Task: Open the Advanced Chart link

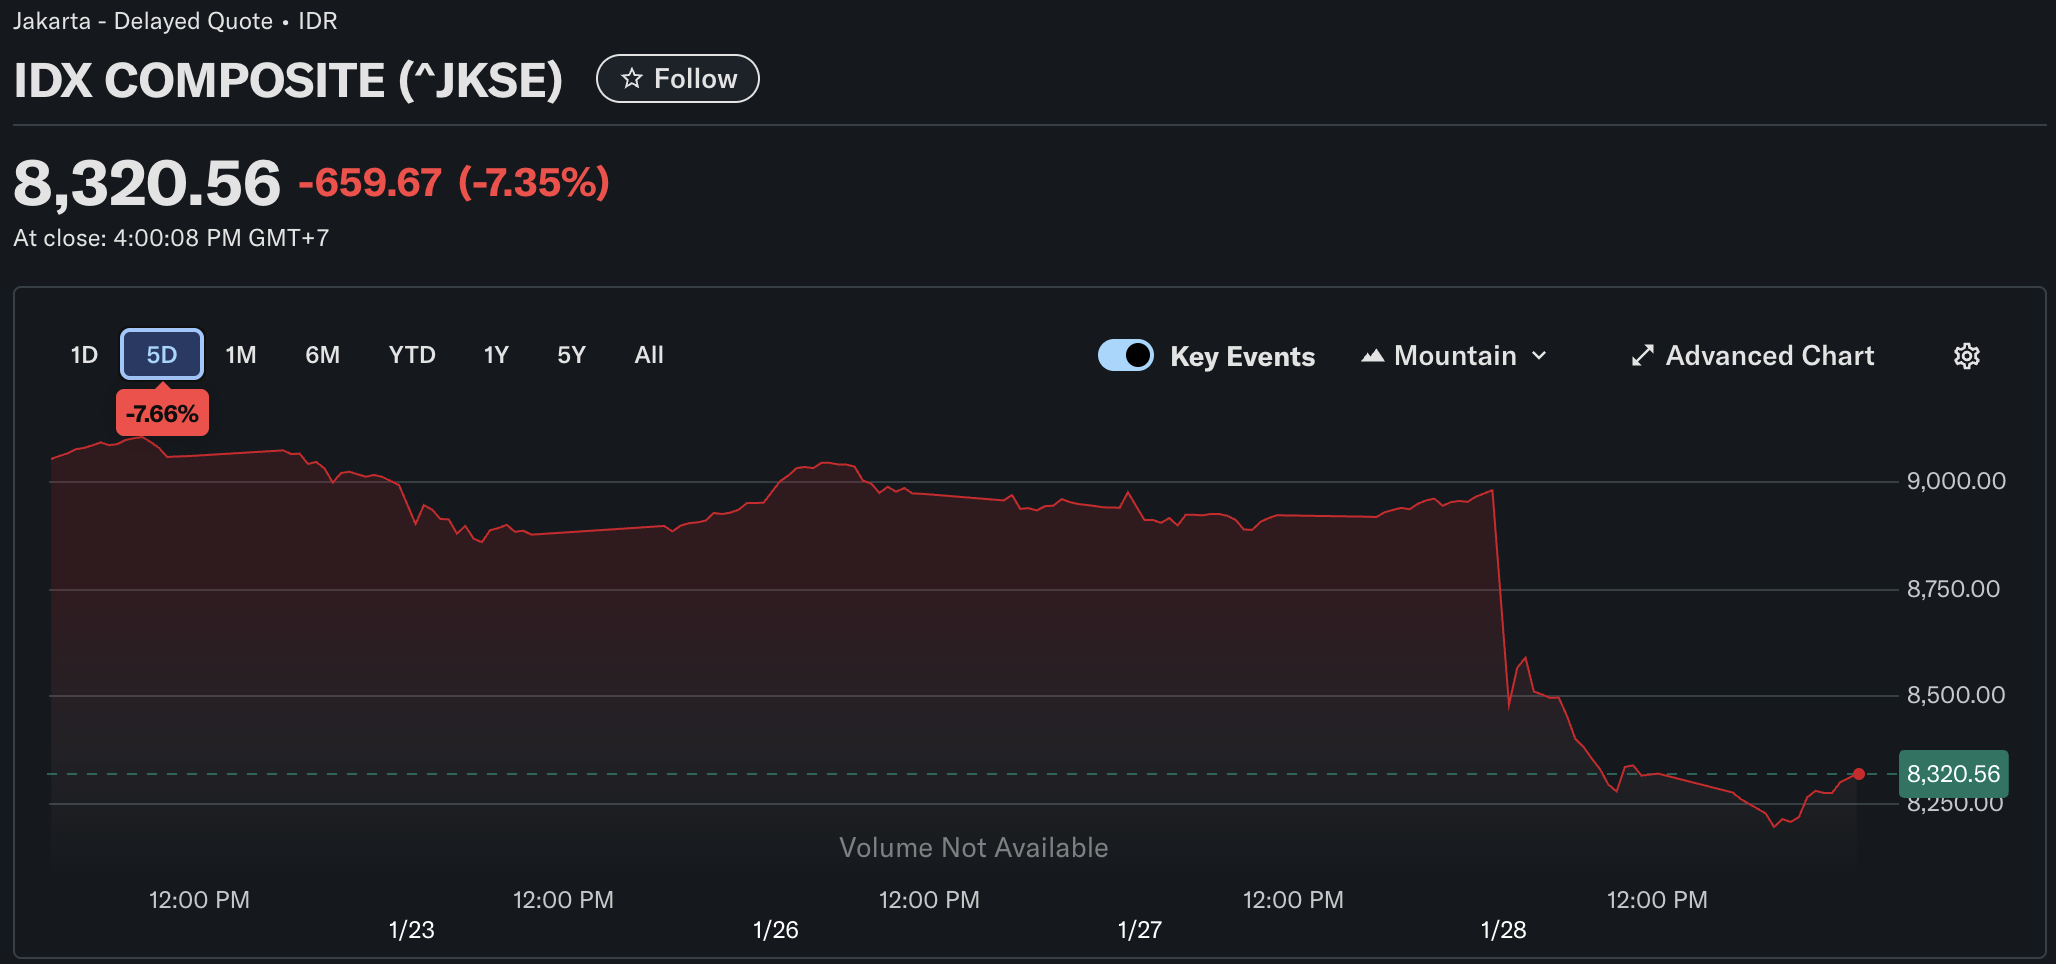Action: pyautogui.click(x=1752, y=356)
